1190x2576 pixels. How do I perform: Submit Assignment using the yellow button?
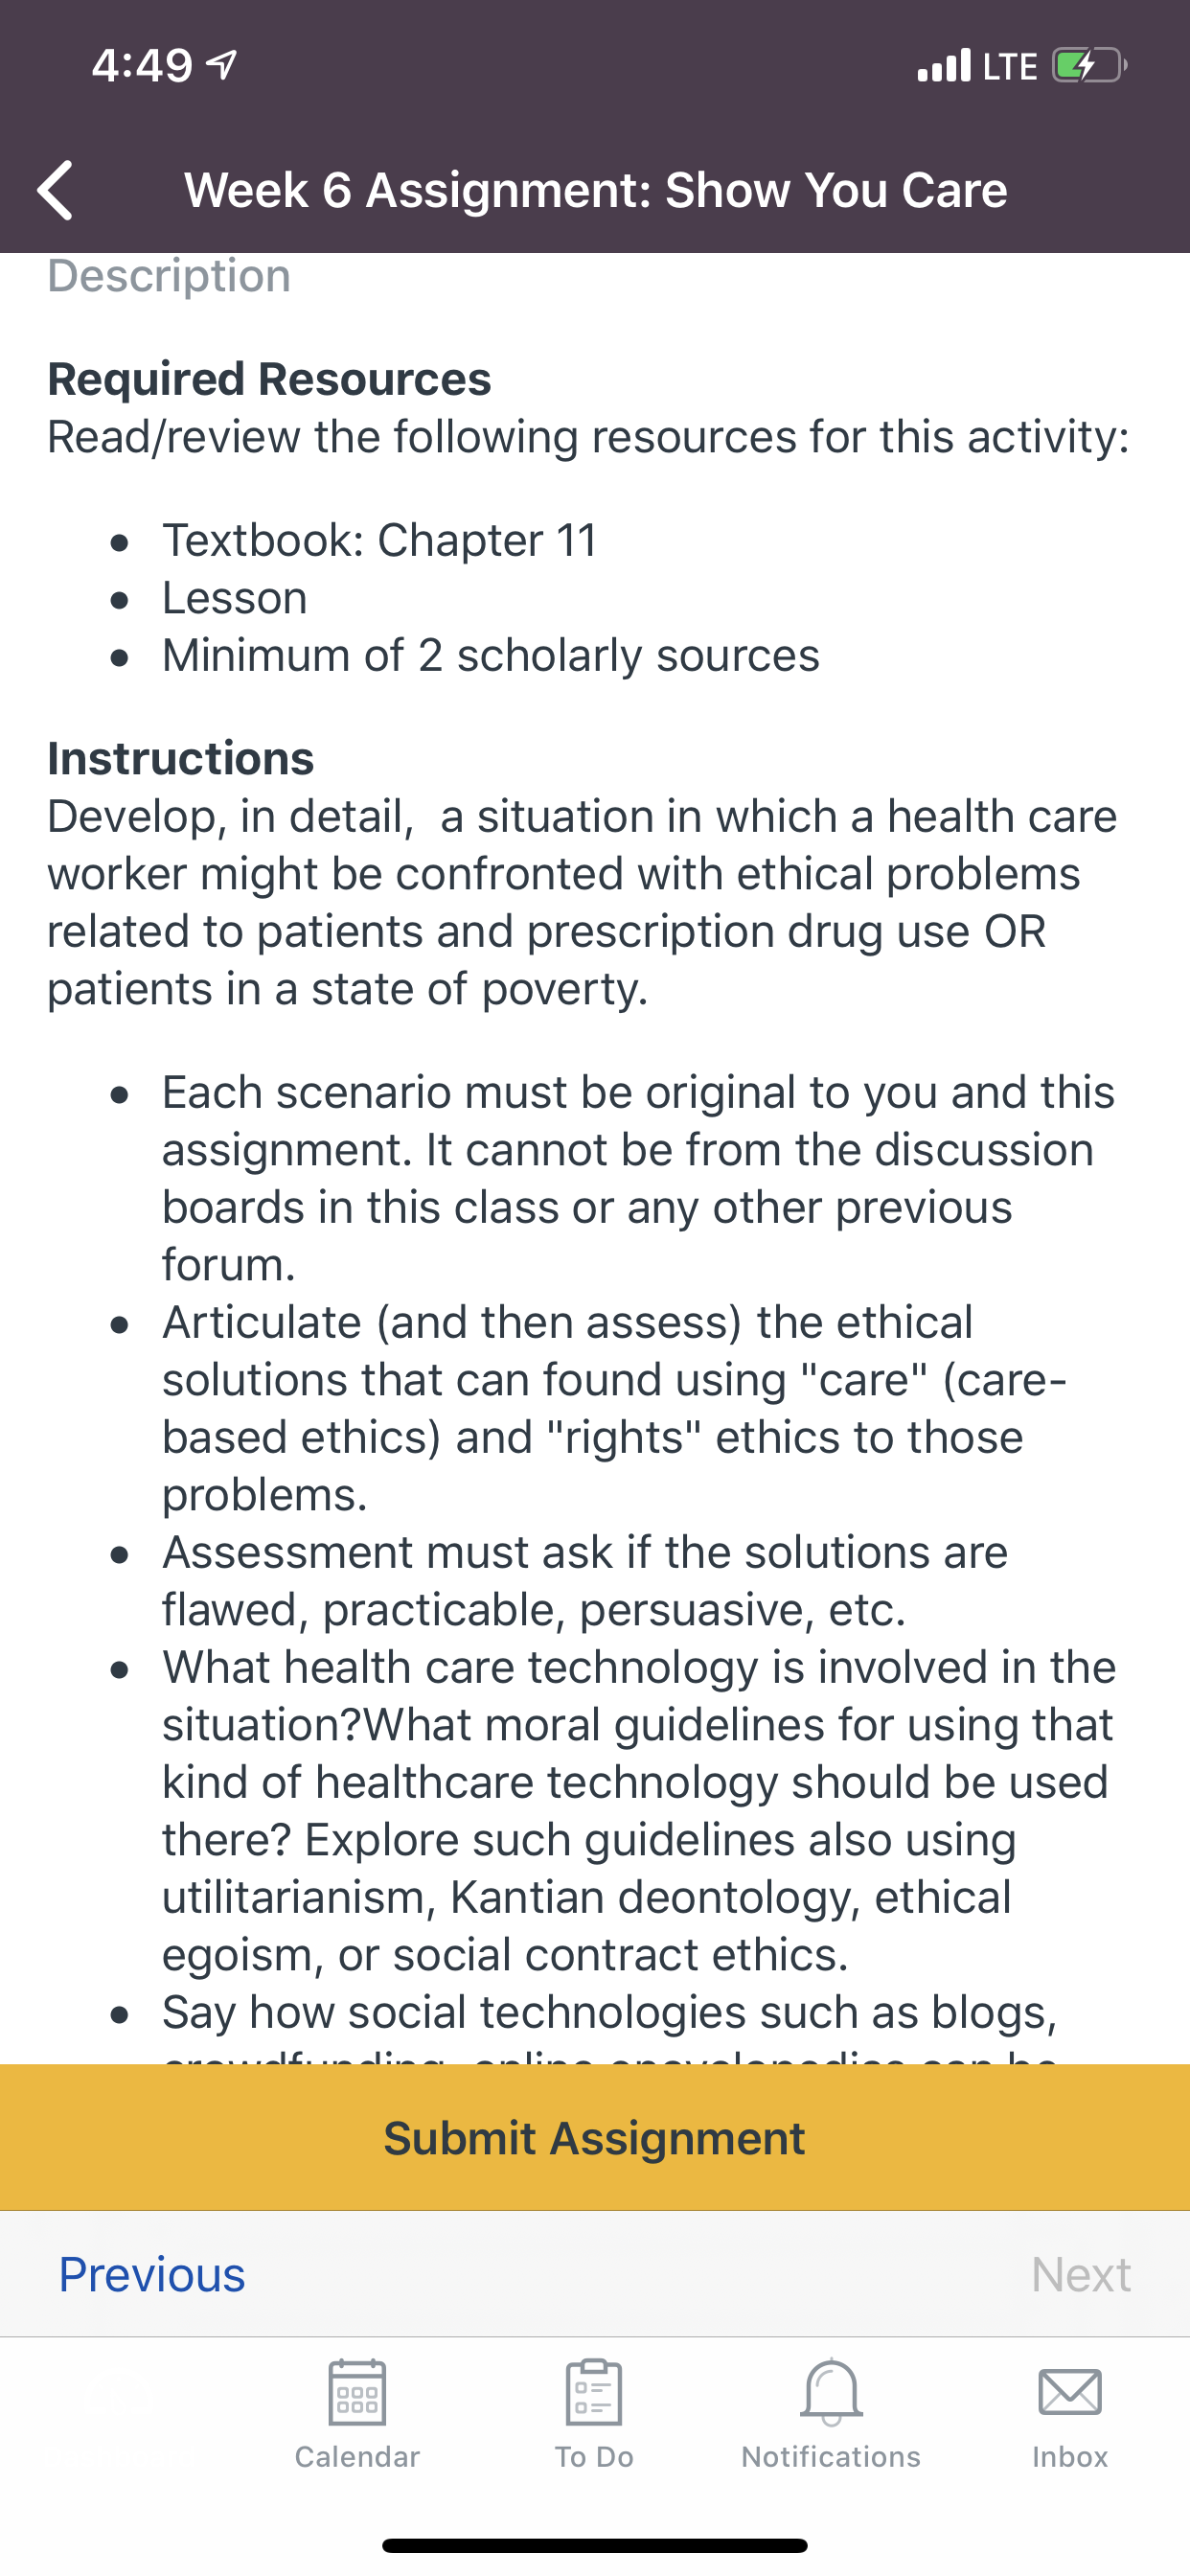click(595, 2137)
